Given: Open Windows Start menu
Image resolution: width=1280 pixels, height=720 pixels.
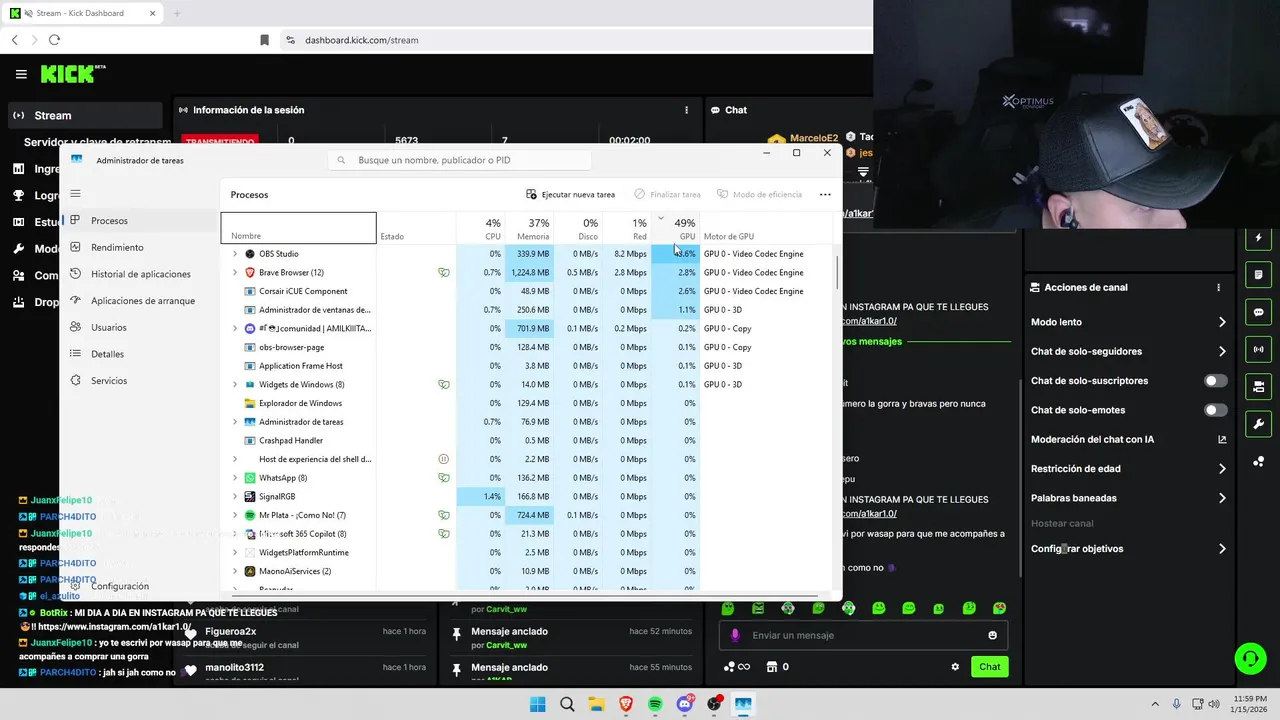Looking at the screenshot, I should tap(538, 704).
